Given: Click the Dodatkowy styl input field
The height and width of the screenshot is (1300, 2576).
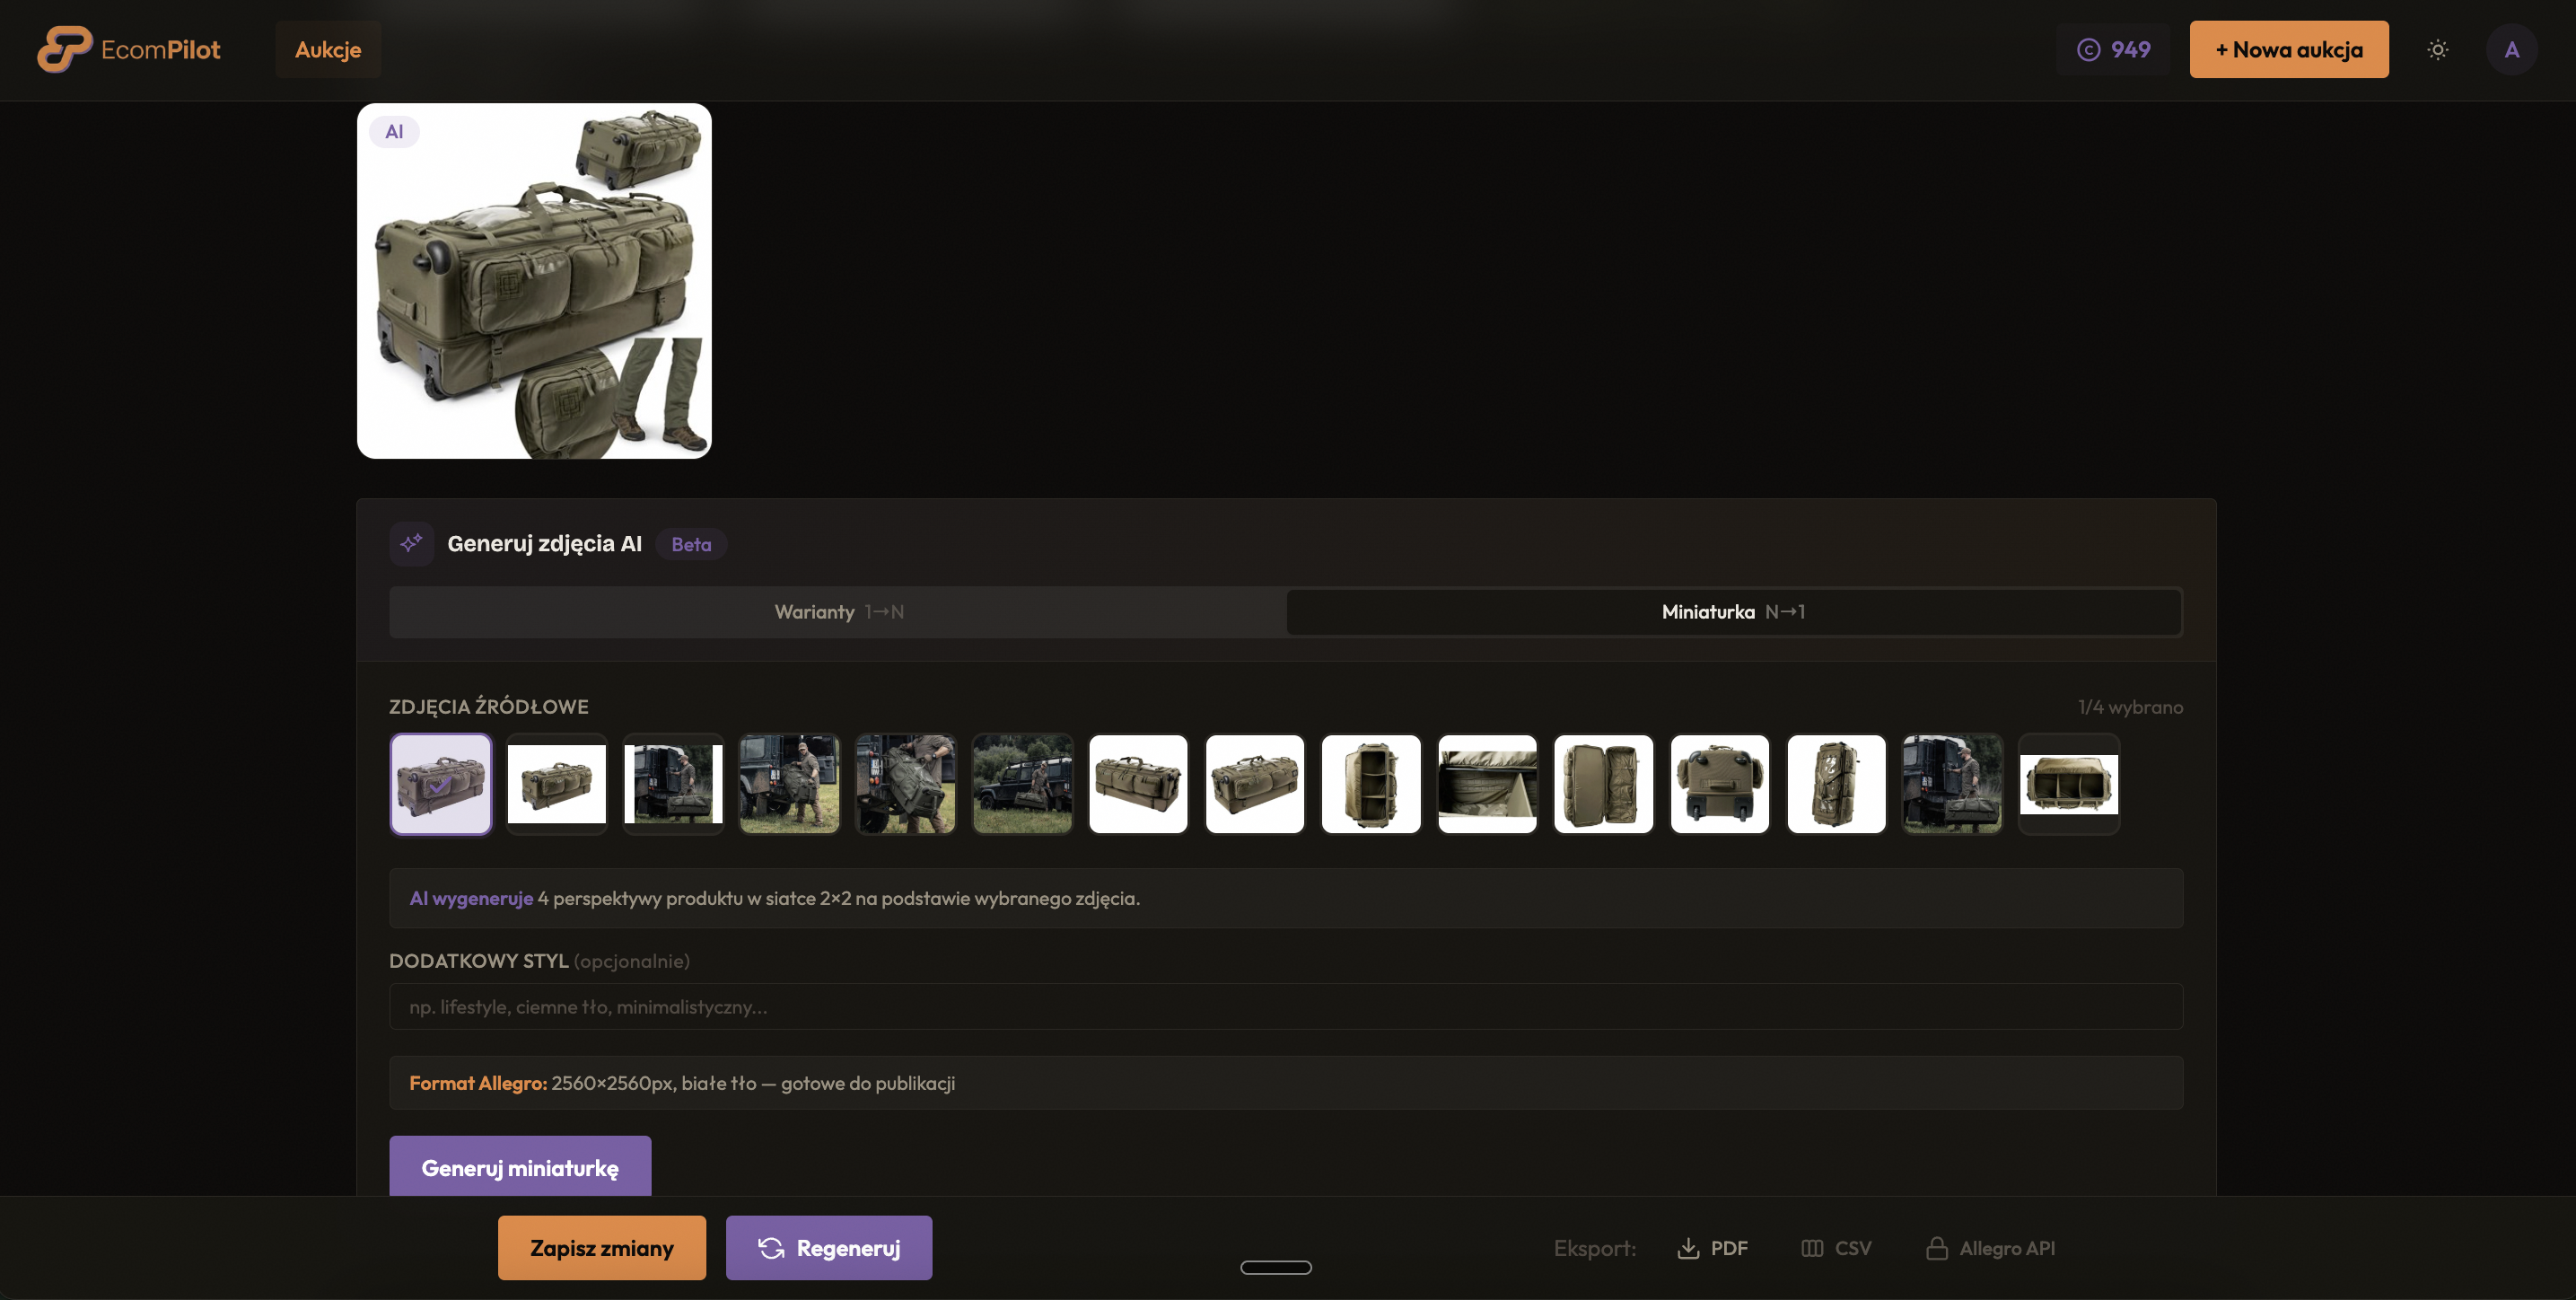Looking at the screenshot, I should [x=1285, y=1007].
